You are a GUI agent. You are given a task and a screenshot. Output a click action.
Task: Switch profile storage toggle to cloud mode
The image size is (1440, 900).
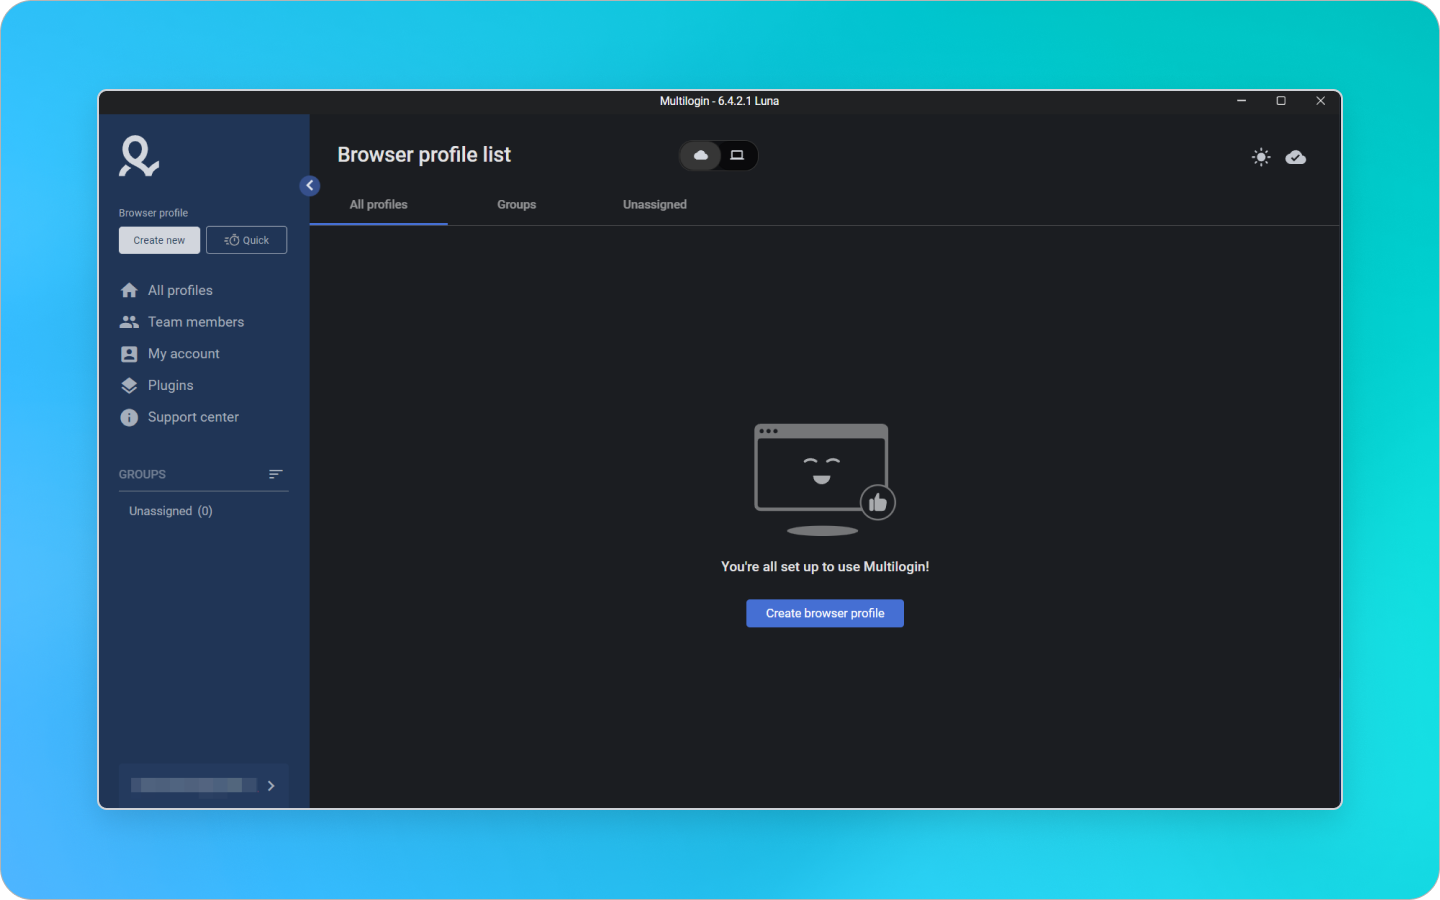(700, 155)
